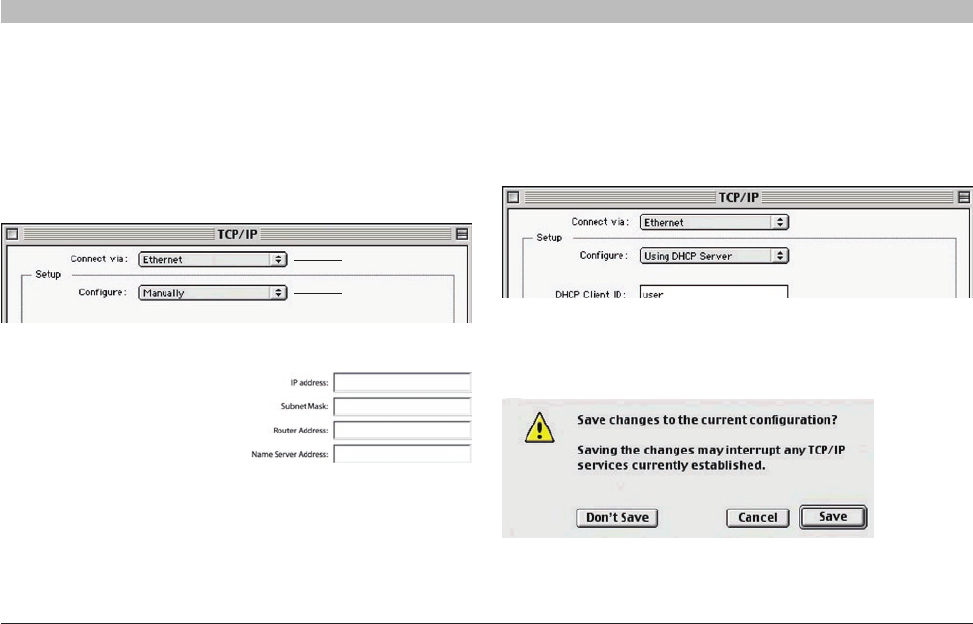
Task: Open the Configure dropdown showing Manually
Action: coord(212,293)
